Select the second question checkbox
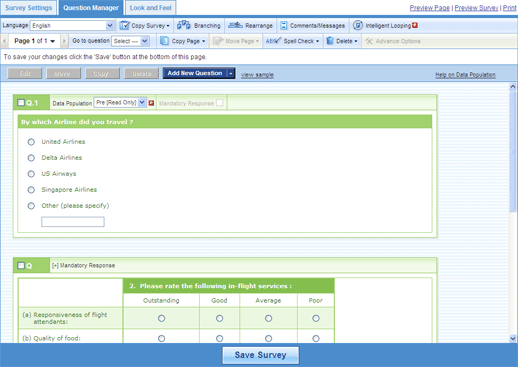The width and height of the screenshot is (518, 367). 21,265
